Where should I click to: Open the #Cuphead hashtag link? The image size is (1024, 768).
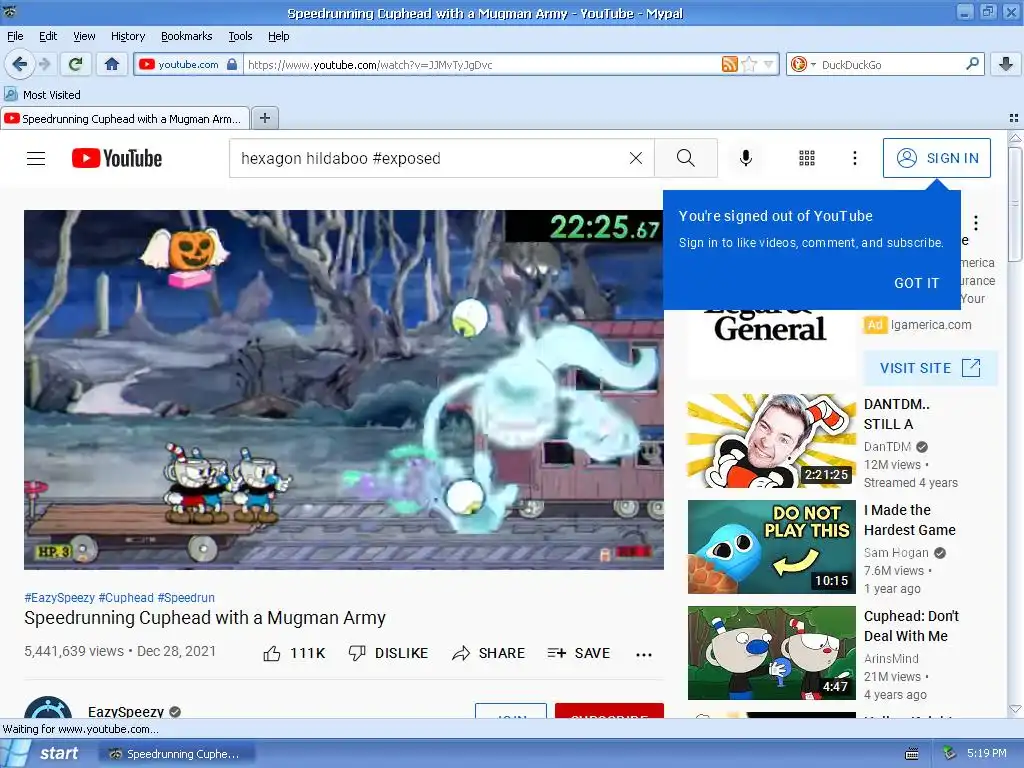coord(126,598)
